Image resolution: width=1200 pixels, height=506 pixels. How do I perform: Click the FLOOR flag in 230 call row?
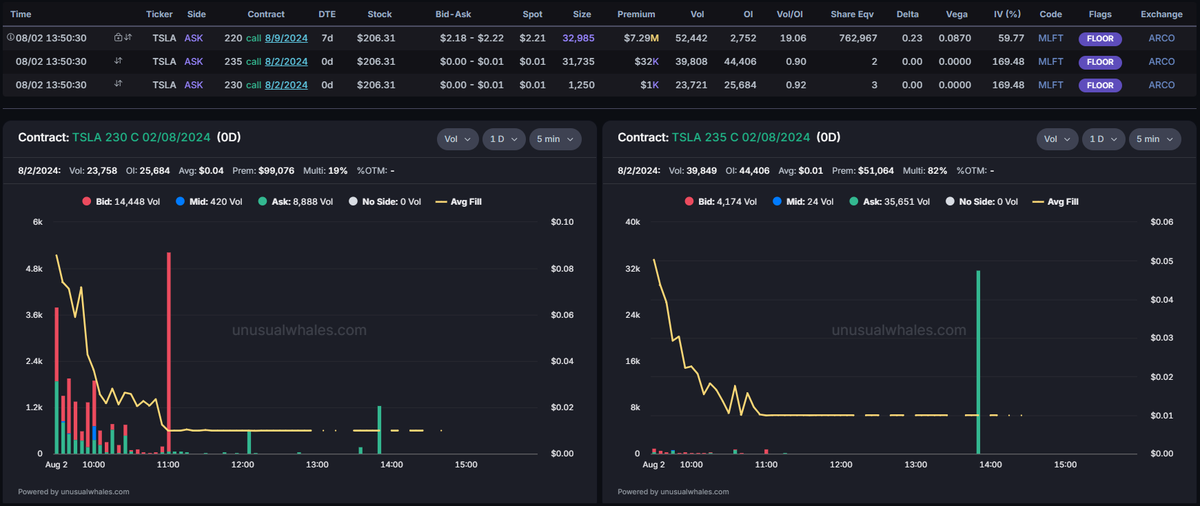(1100, 85)
